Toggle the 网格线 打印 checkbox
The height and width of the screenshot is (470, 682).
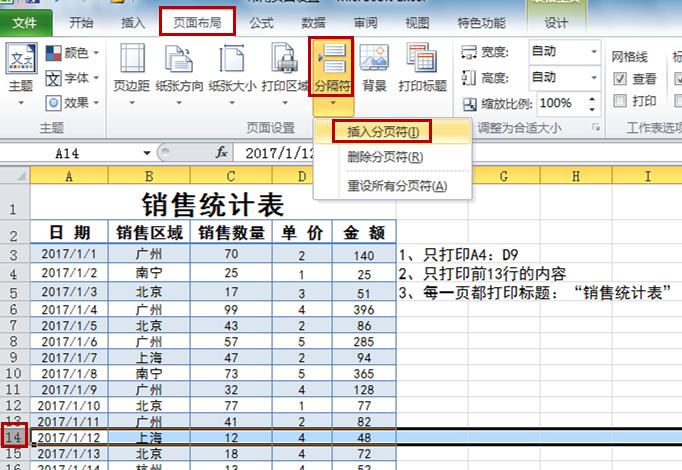(620, 101)
